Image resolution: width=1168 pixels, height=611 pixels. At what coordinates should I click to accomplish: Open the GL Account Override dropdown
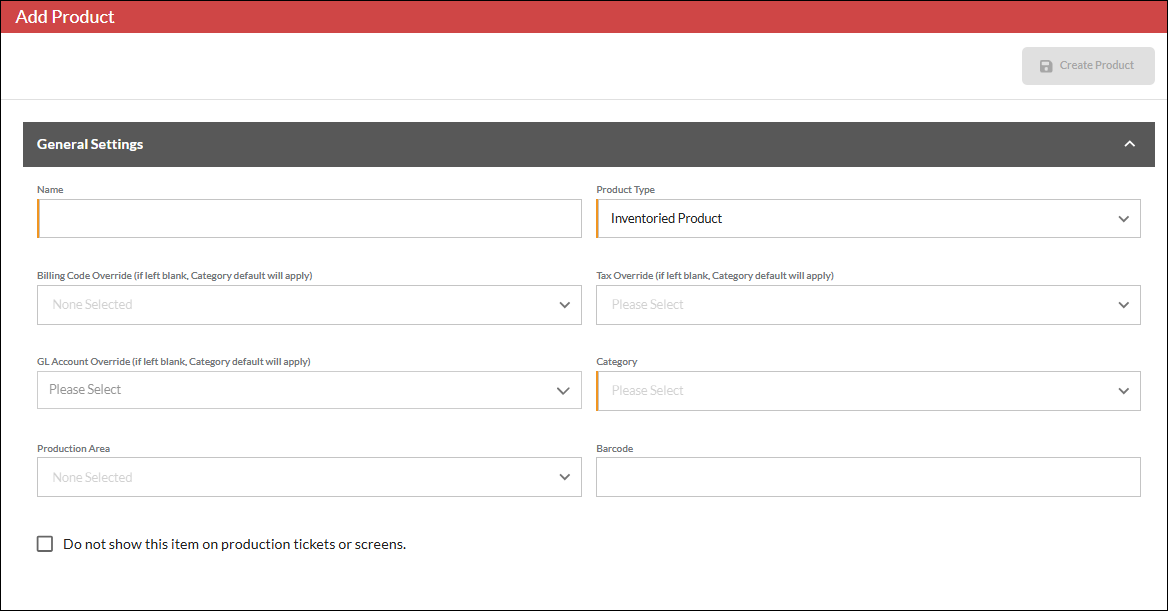[309, 390]
